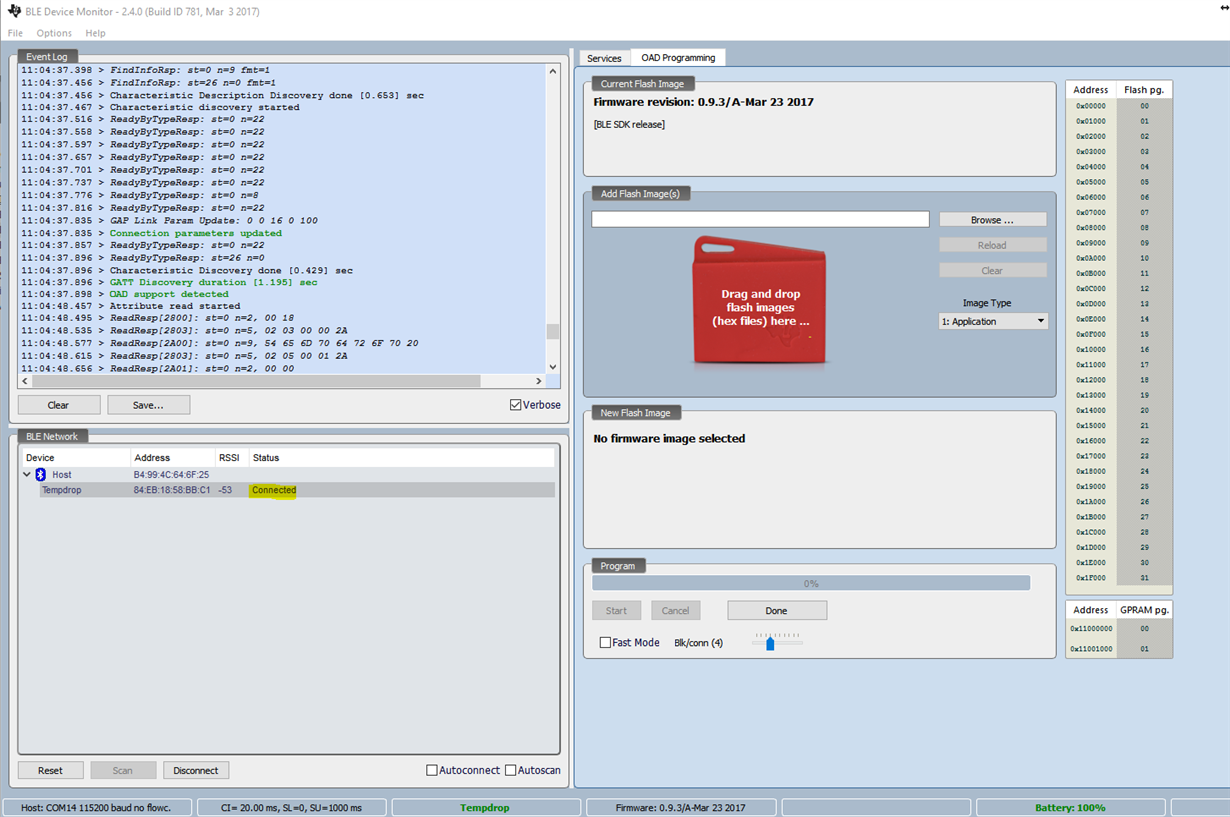Click the Scan button

(x=123, y=770)
